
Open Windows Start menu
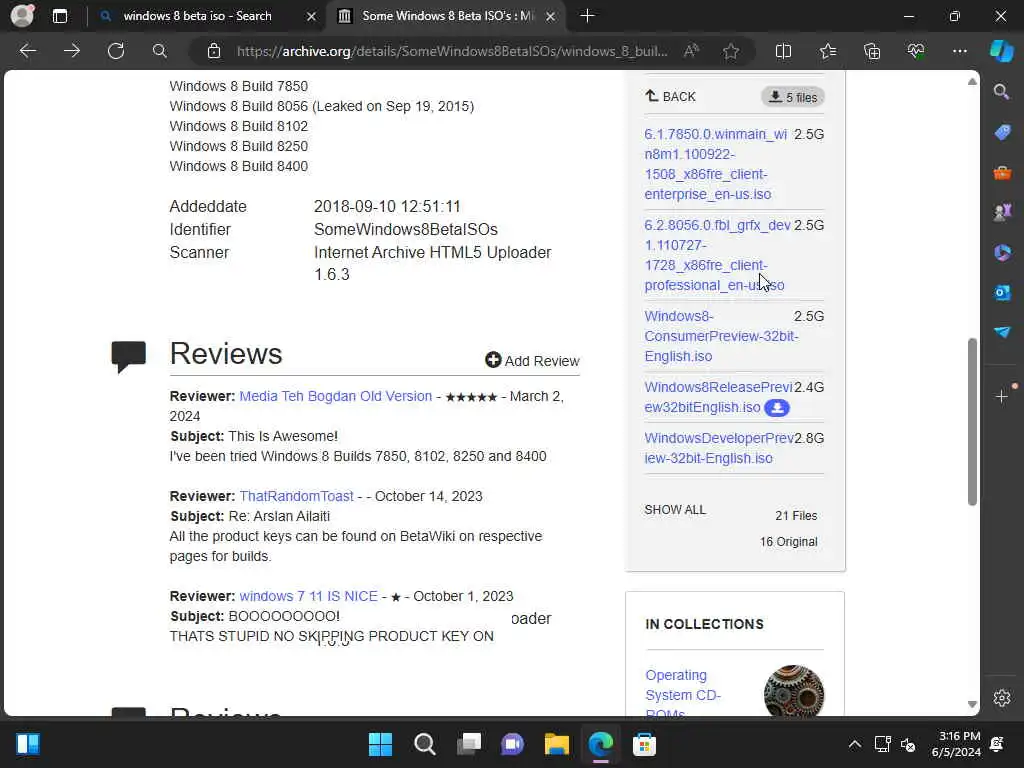pos(380,744)
